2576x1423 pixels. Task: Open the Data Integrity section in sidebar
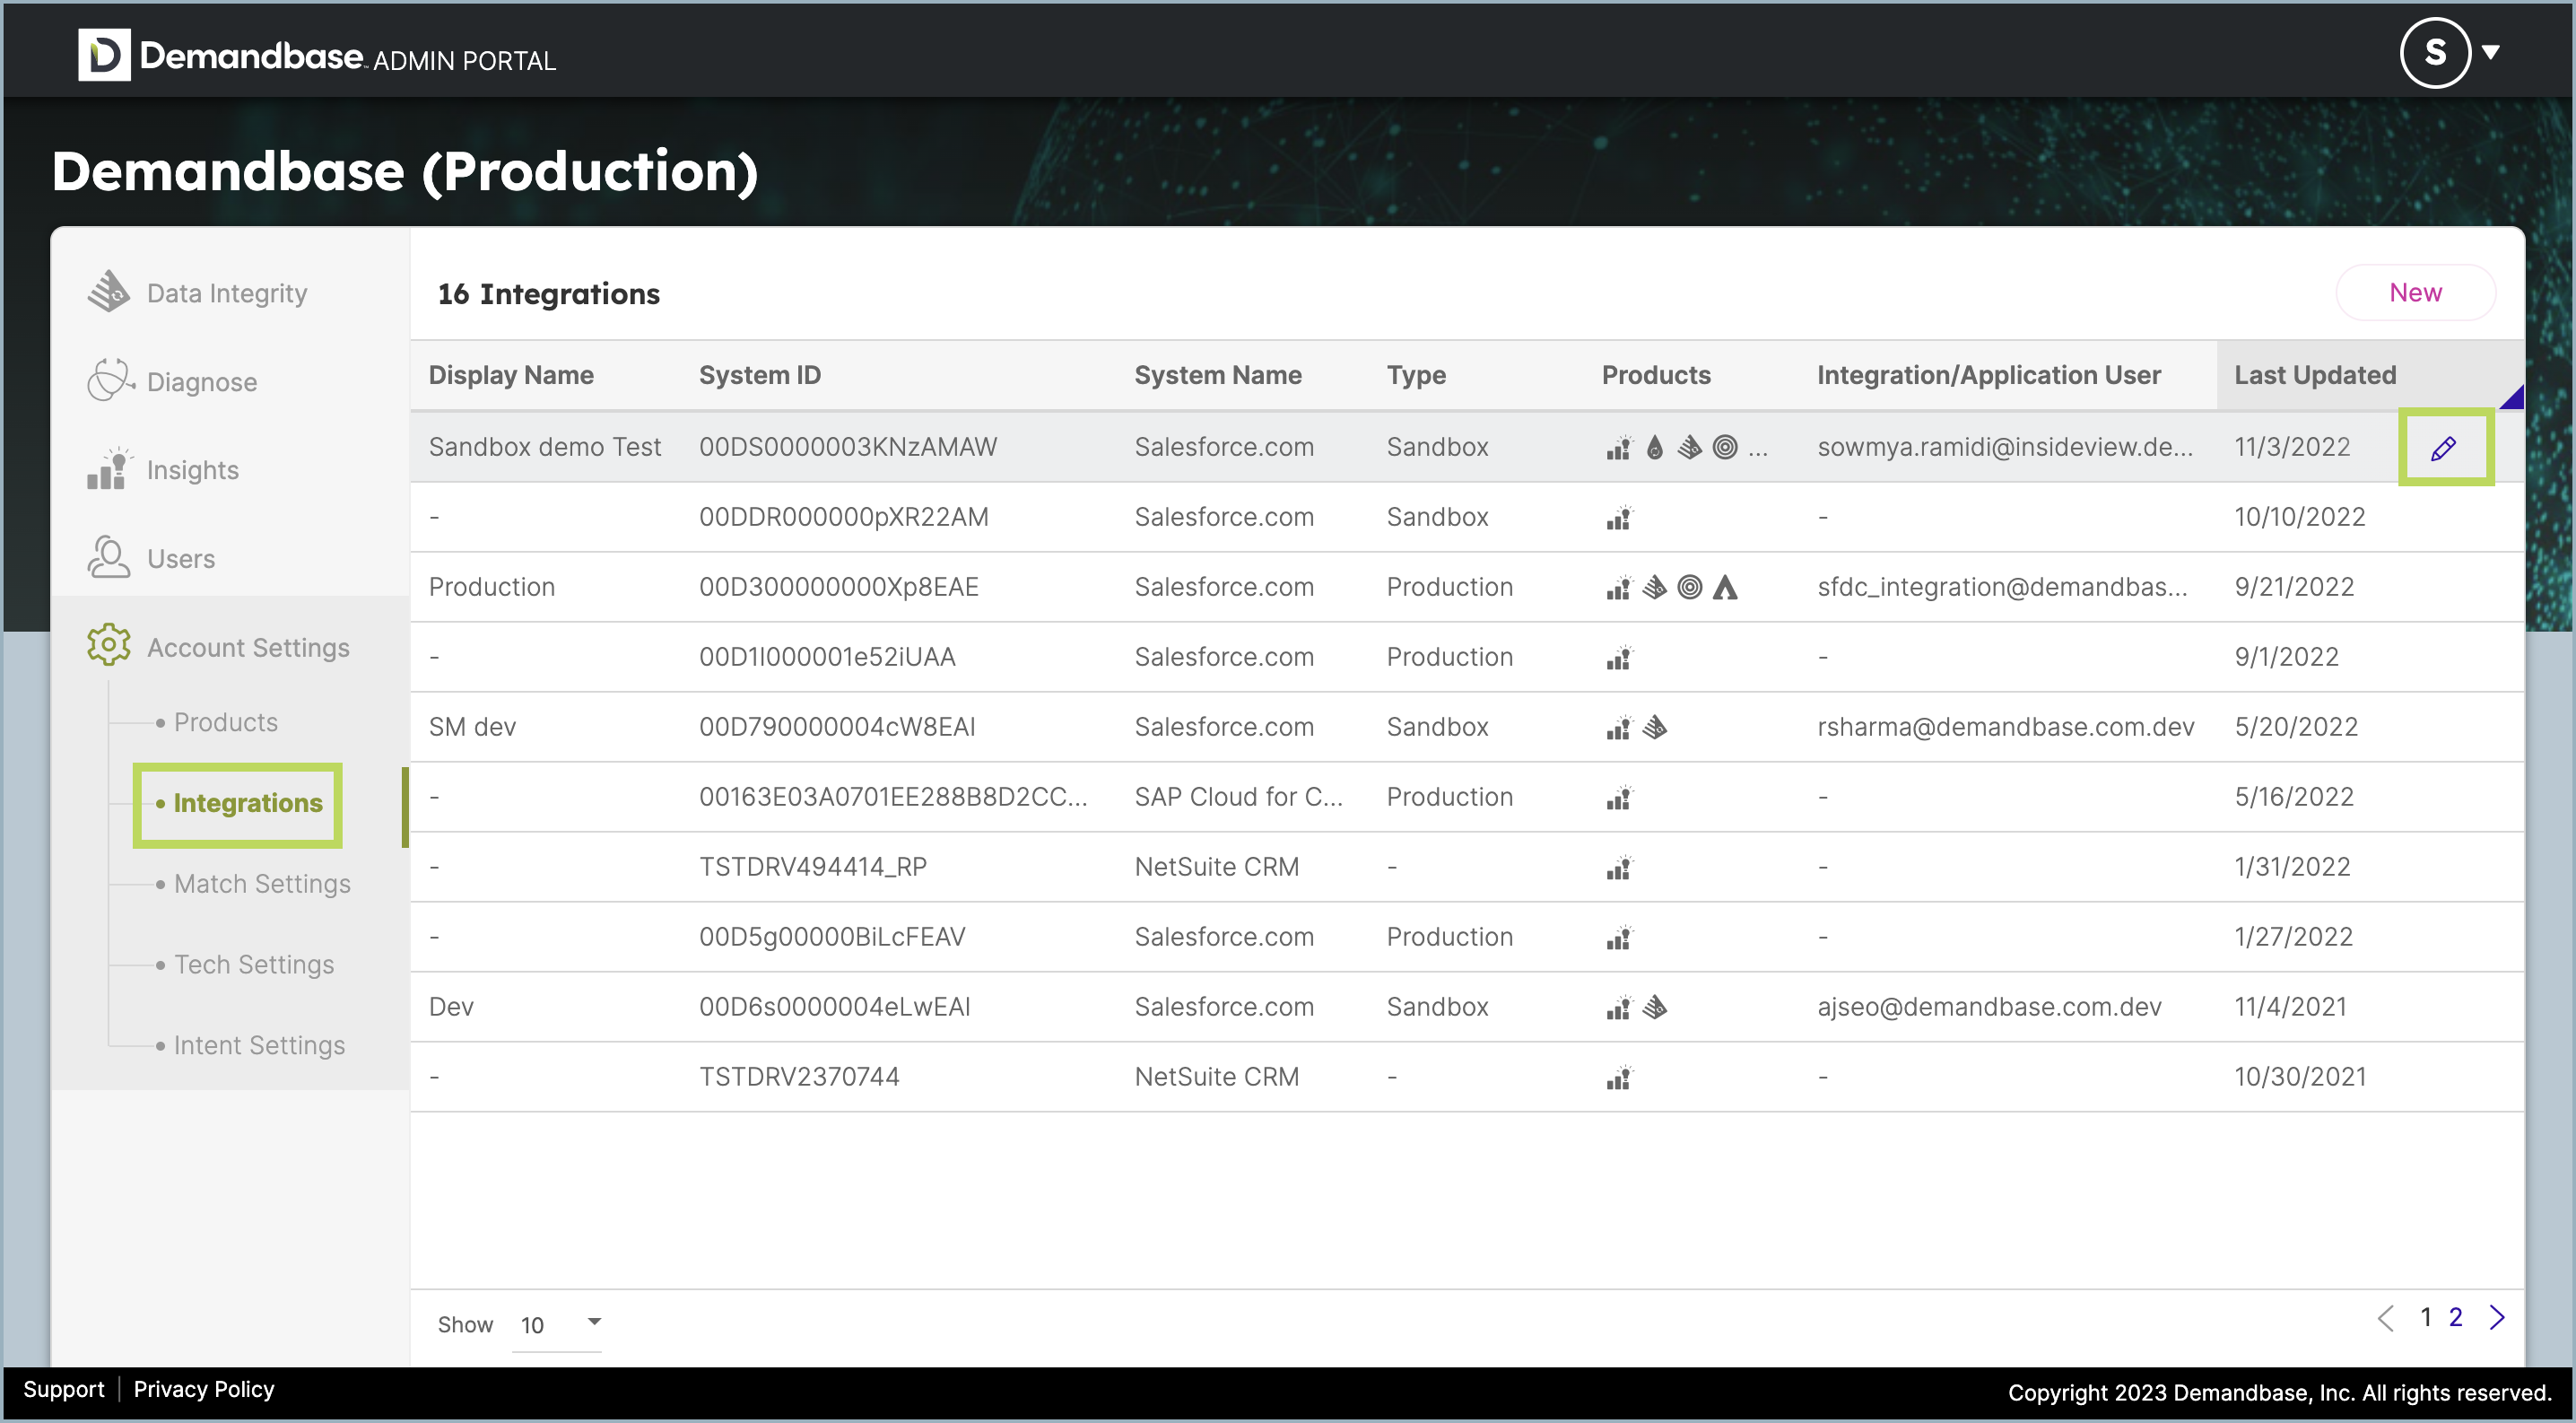tap(225, 292)
